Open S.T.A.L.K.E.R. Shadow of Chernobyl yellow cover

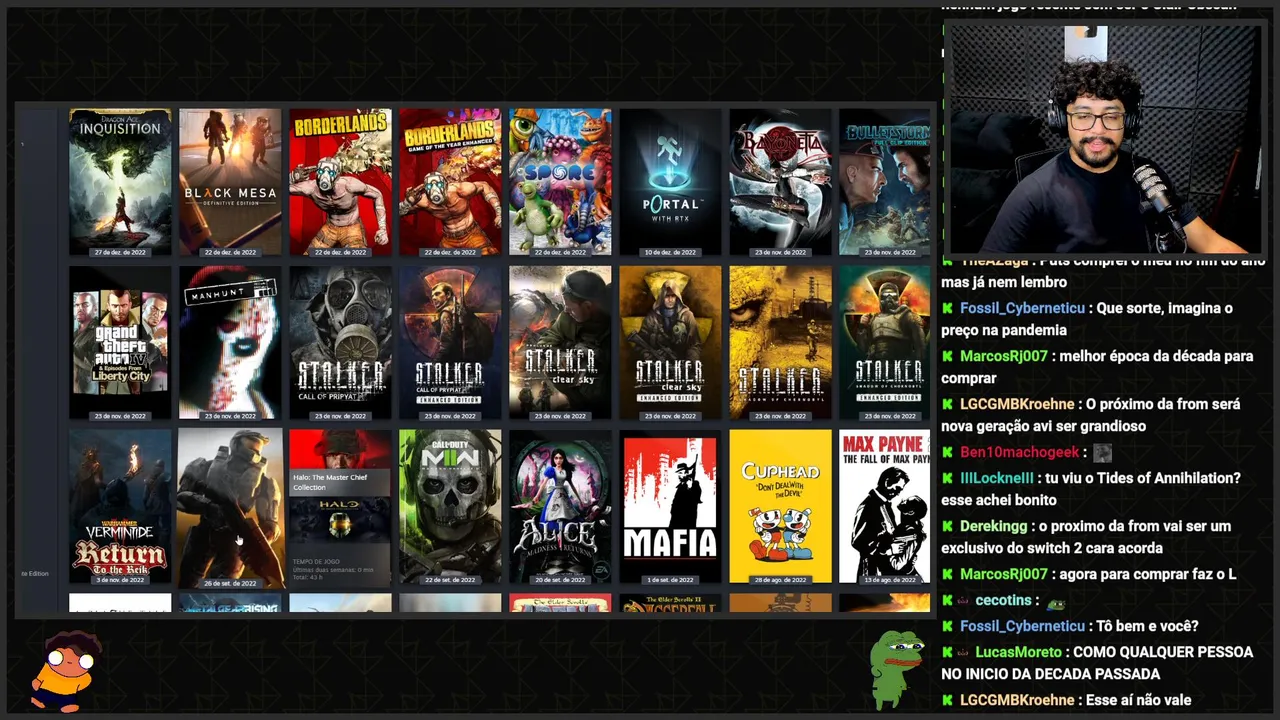click(780, 343)
